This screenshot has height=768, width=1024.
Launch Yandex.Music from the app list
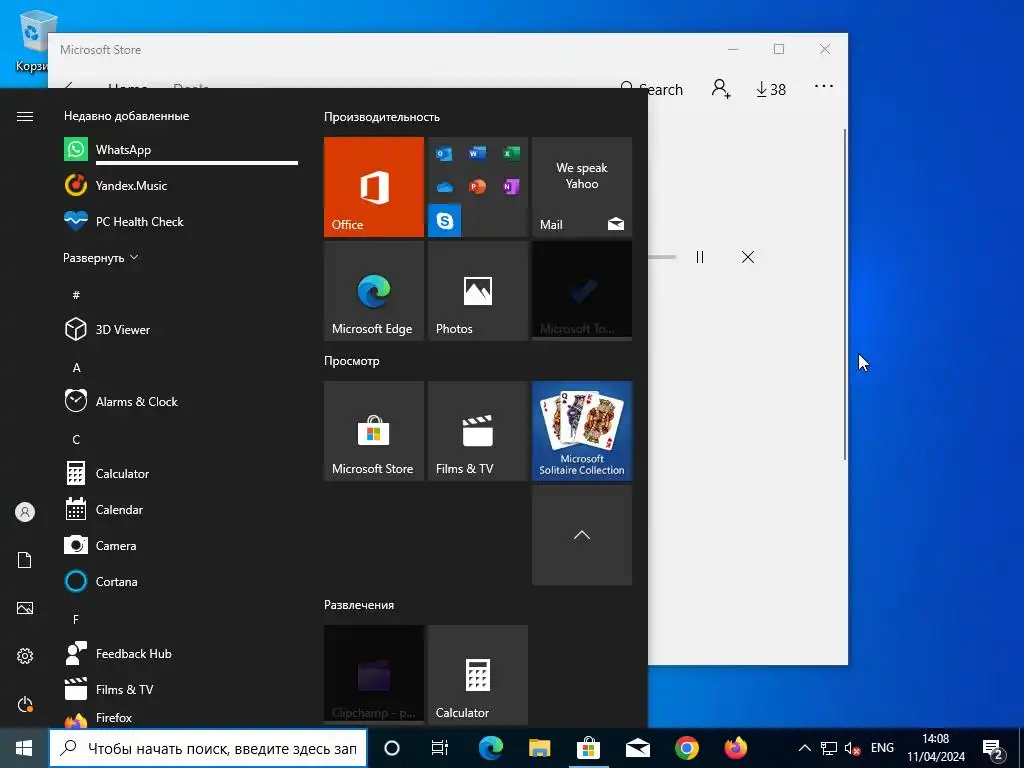[181, 185]
